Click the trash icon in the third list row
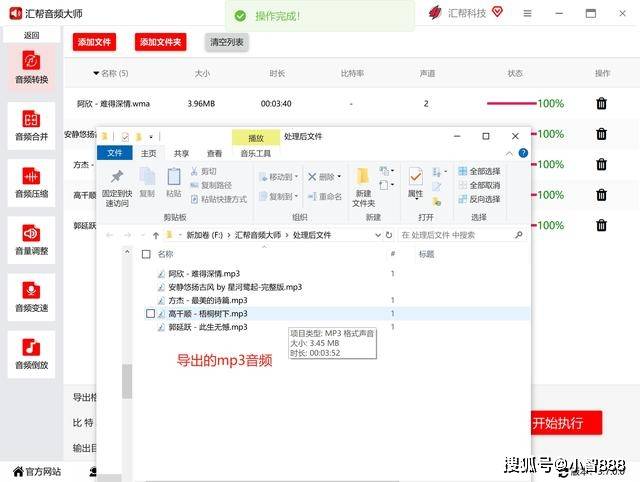Viewport: 640px width, 482px height. pyautogui.click(x=601, y=164)
